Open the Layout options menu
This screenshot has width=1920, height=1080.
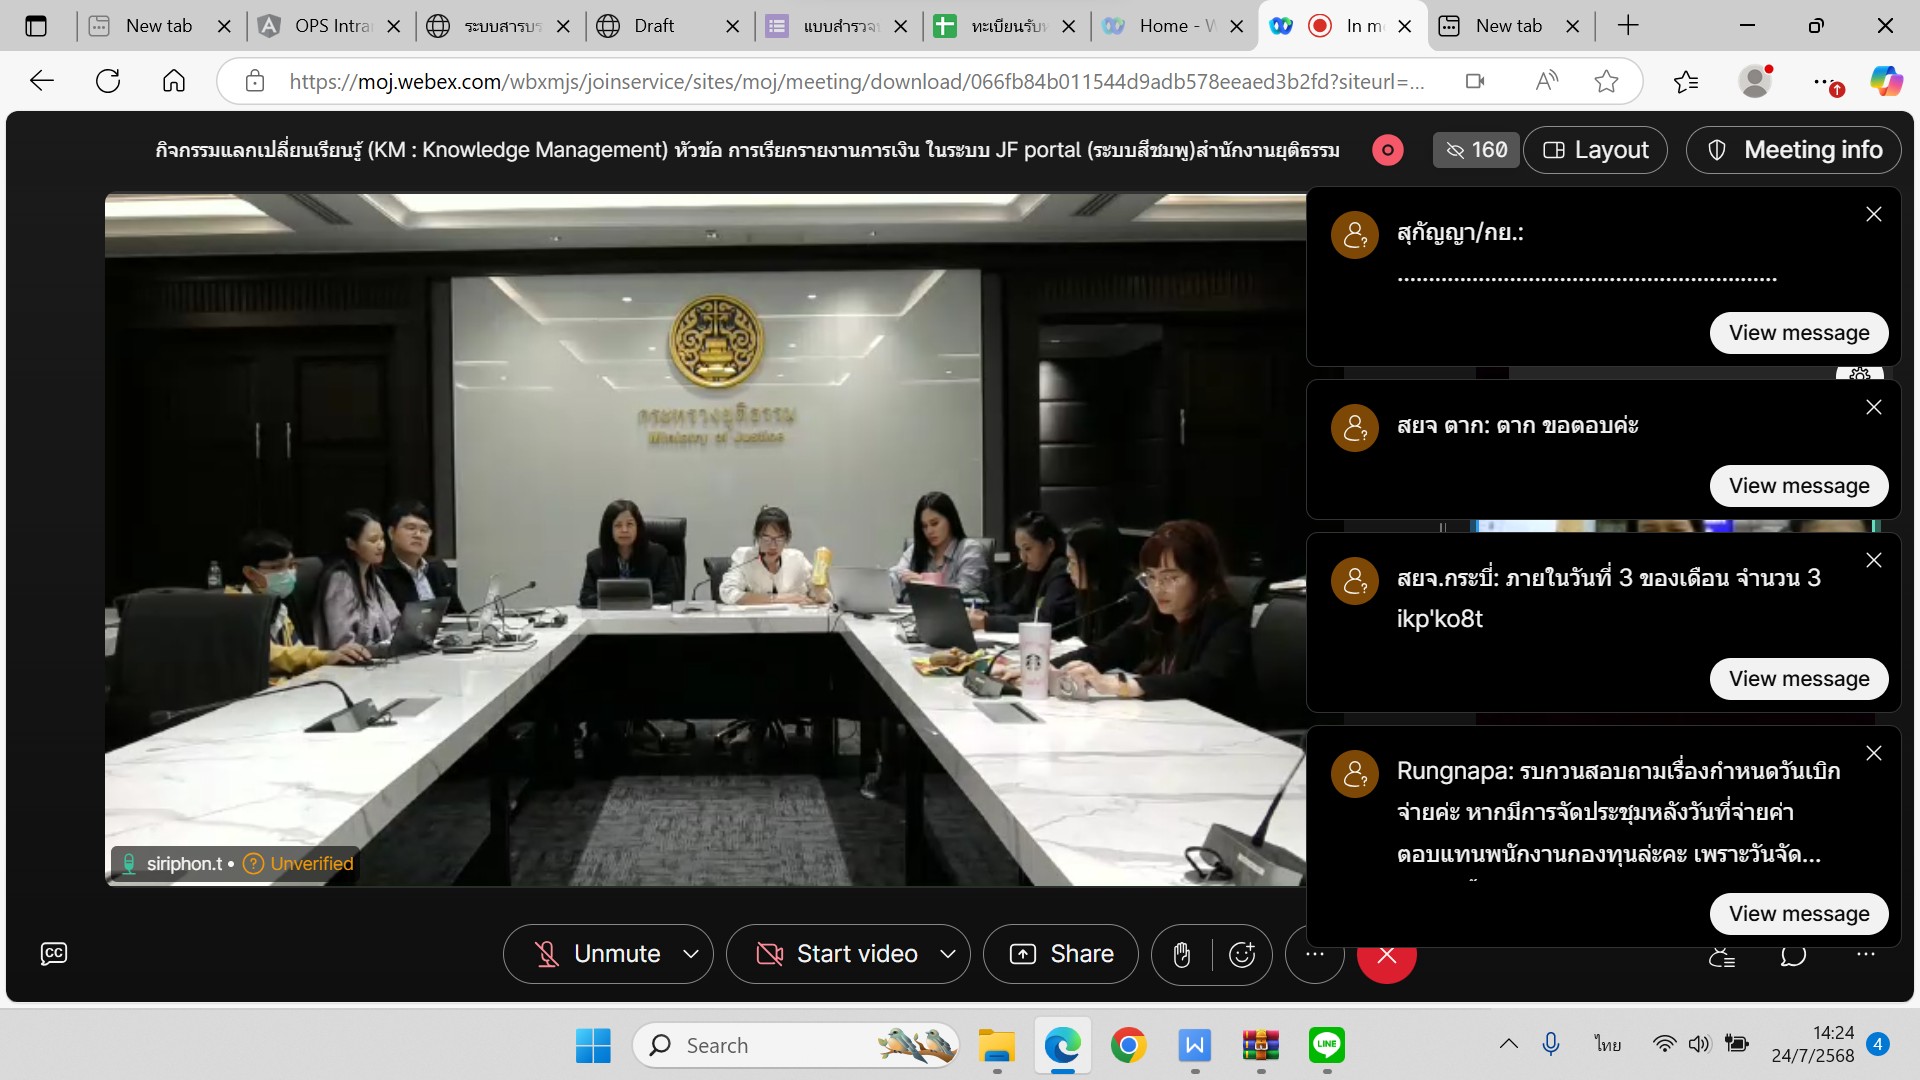click(1595, 150)
